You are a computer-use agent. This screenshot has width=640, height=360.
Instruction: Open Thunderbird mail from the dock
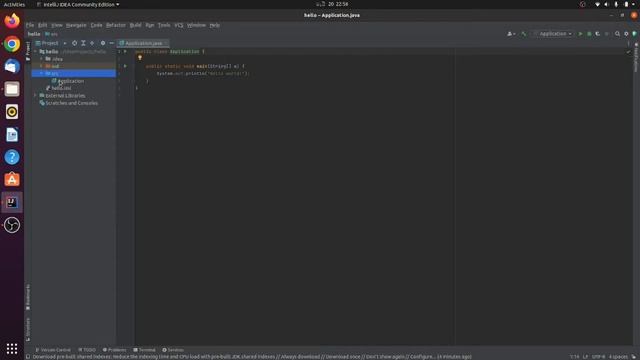coord(12,66)
